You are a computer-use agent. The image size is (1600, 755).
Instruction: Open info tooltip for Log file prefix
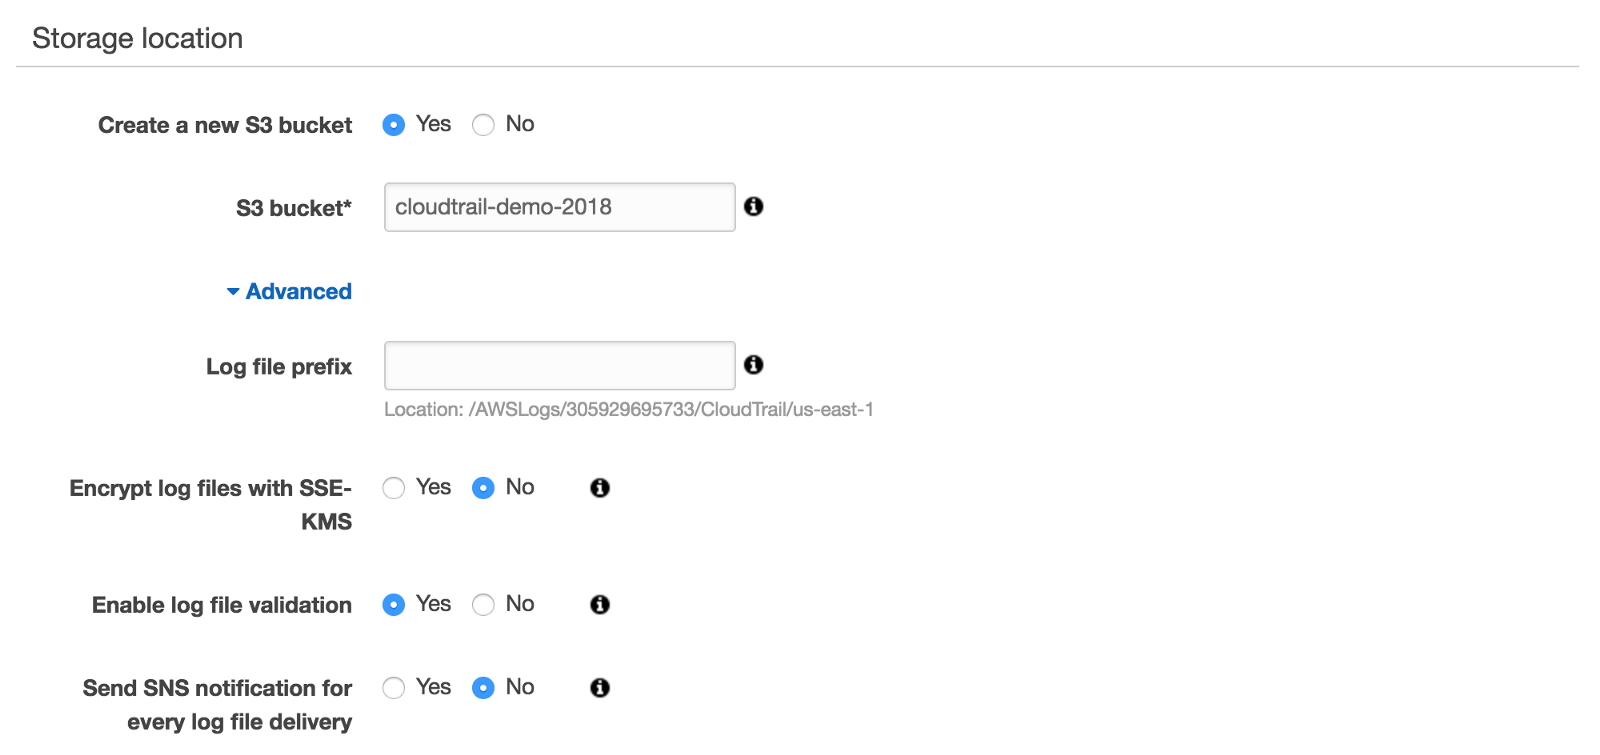754,365
